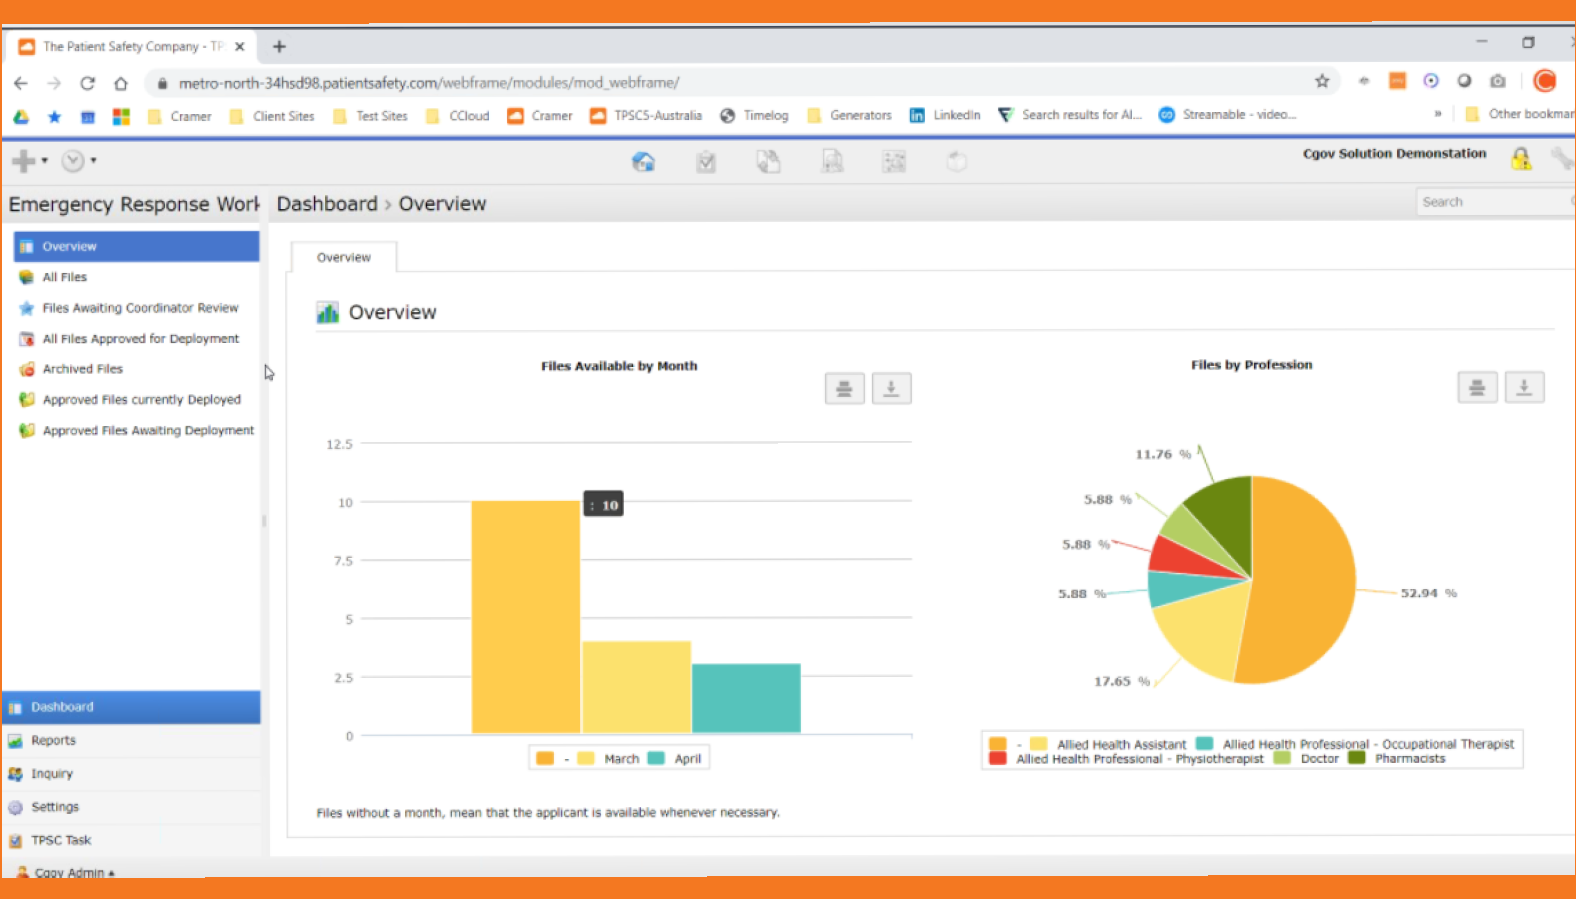1576x900 pixels.
Task: Click the orange extension icon in browser toolbar
Action: tap(1398, 81)
